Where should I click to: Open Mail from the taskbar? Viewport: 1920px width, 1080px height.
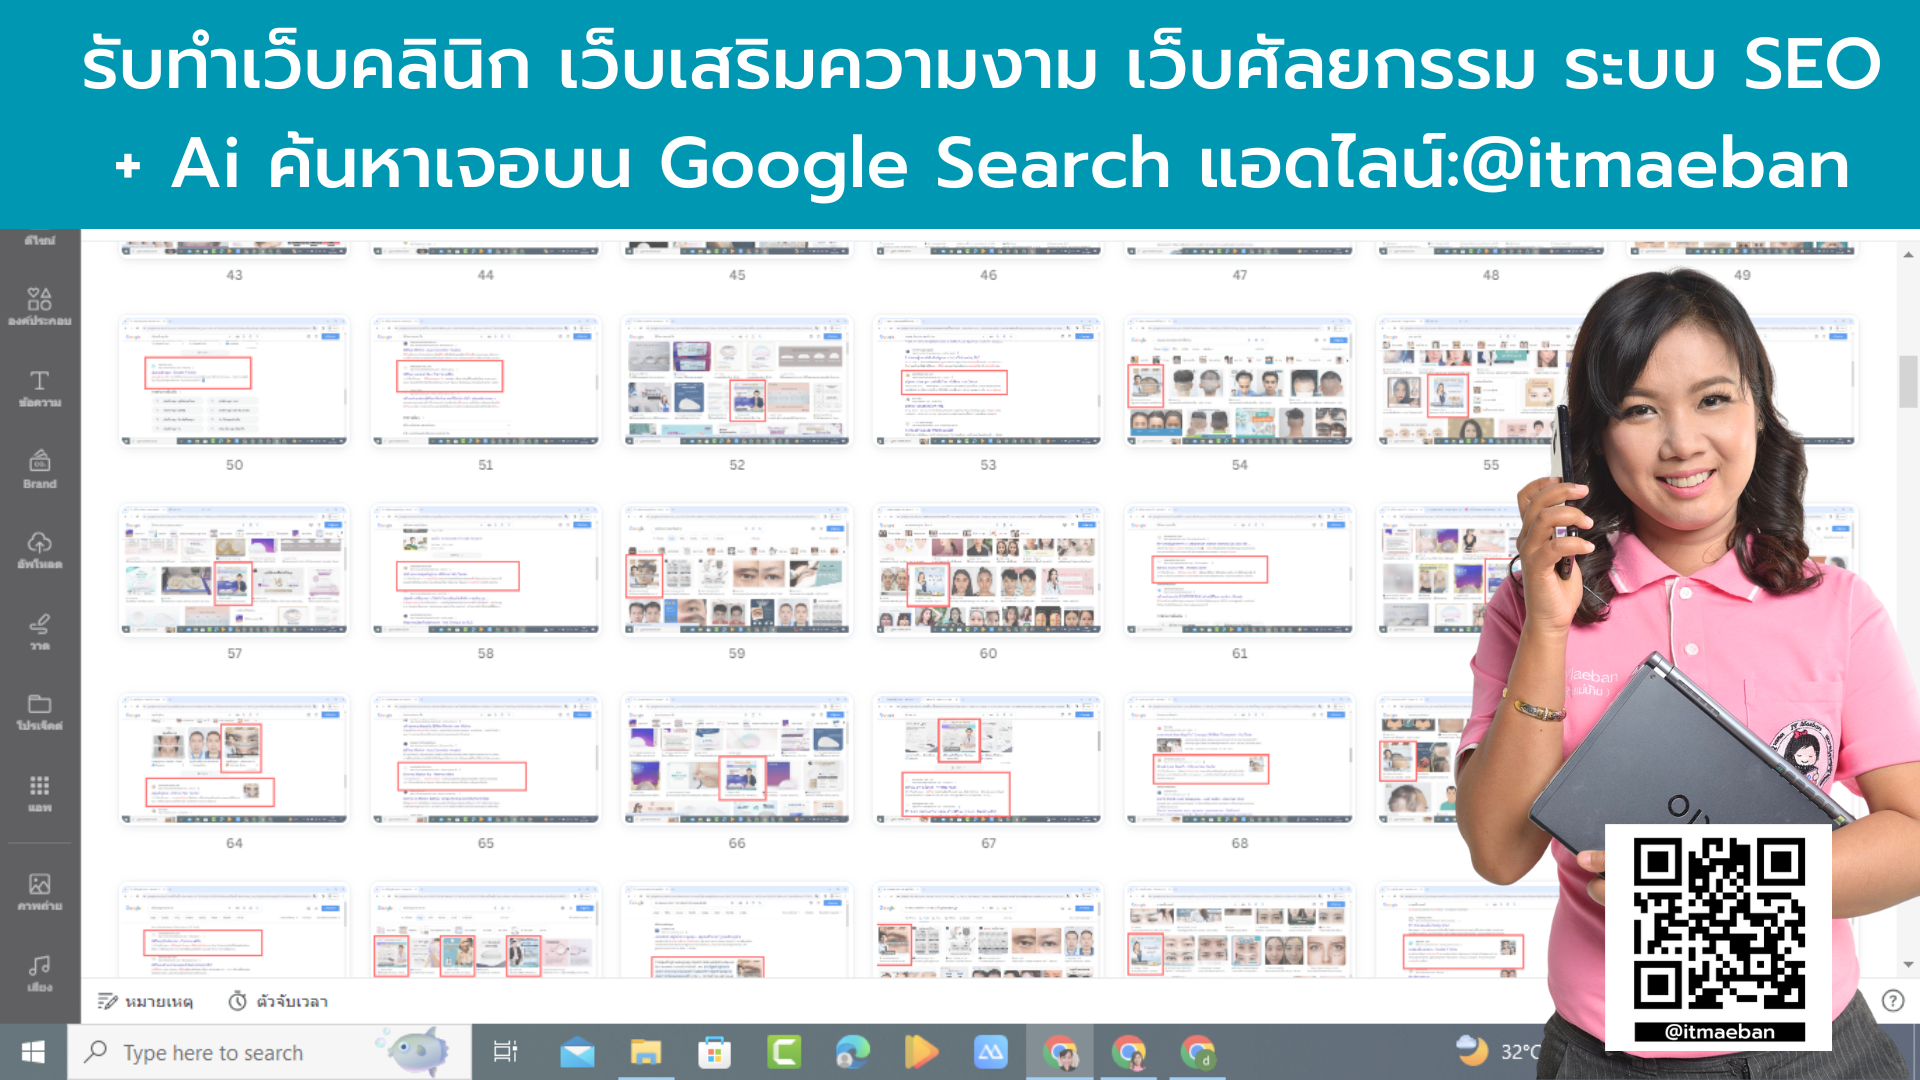pos(578,1052)
